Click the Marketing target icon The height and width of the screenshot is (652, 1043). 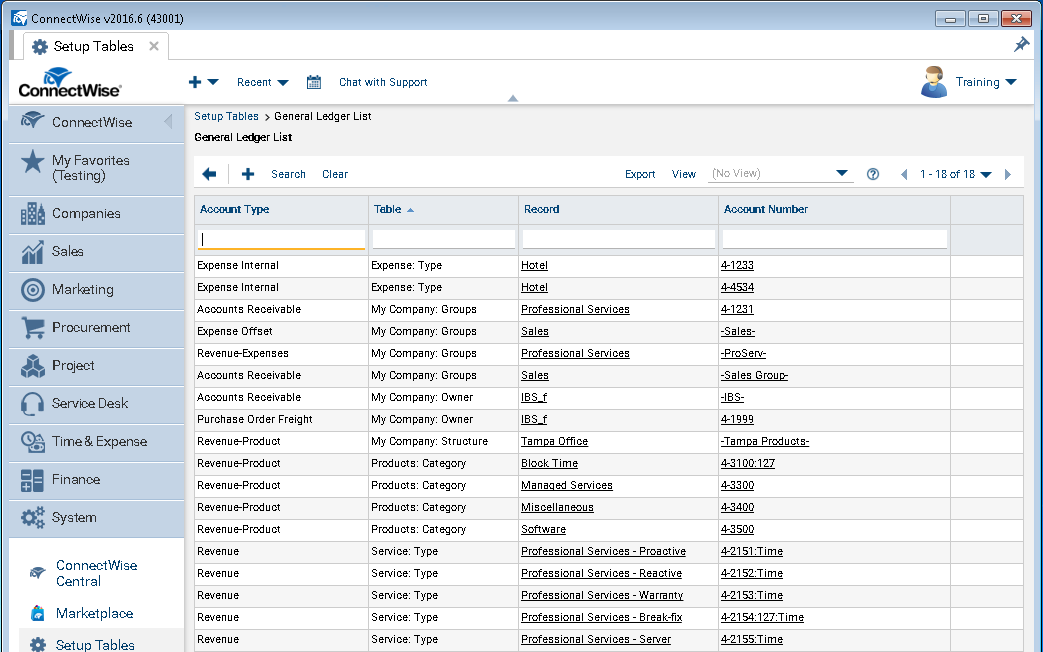tap(32, 289)
